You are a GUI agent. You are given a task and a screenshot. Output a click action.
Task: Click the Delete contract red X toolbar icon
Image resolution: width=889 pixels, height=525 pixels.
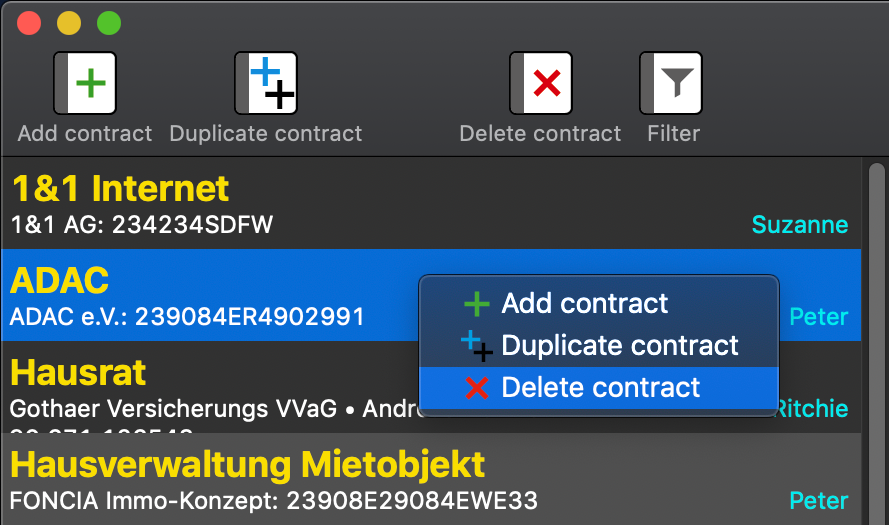pos(541,83)
